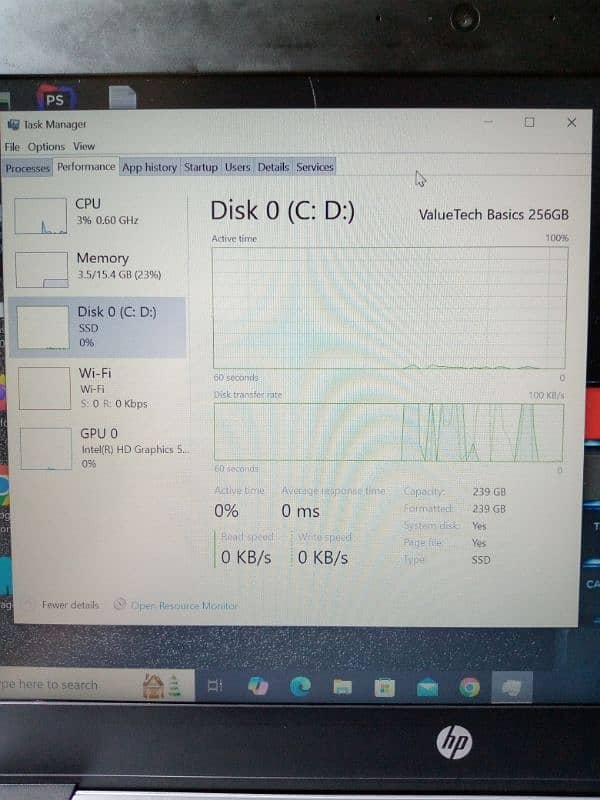Open the Task View taskbar icon
The height and width of the screenshot is (800, 600).
pos(214,686)
